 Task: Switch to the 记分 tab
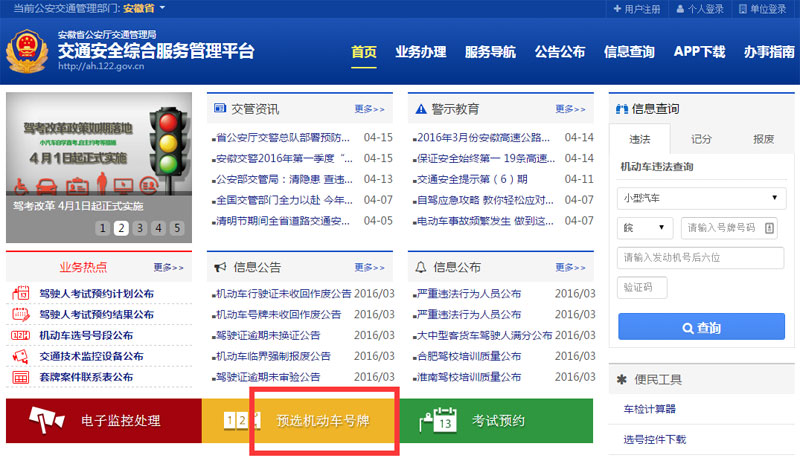pyautogui.click(x=701, y=139)
